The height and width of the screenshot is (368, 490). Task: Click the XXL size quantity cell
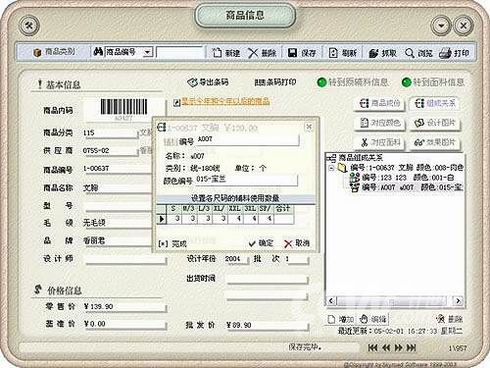pyautogui.click(x=235, y=219)
